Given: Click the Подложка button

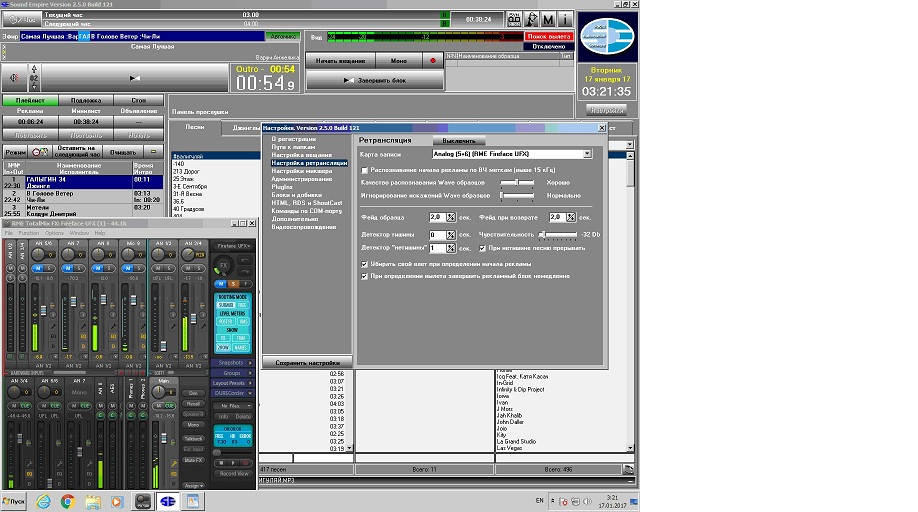Looking at the screenshot, I should pyautogui.click(x=85, y=101).
